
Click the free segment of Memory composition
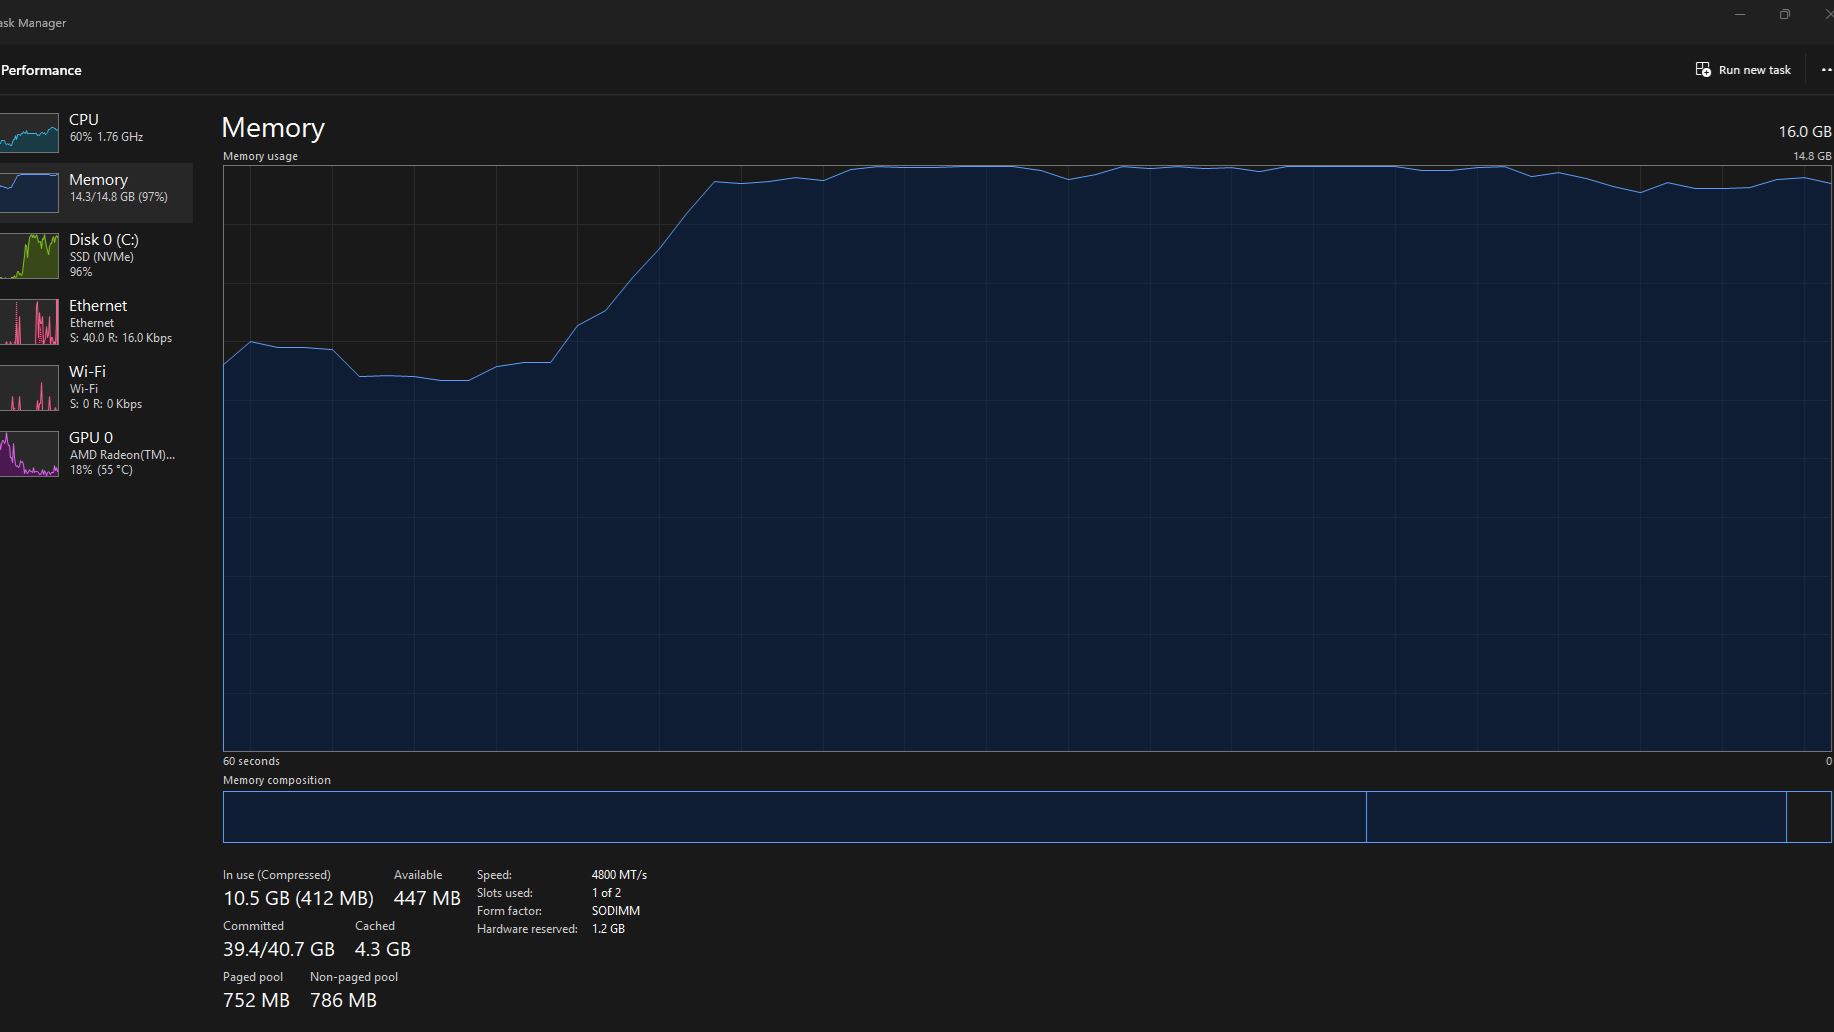tap(1808, 817)
